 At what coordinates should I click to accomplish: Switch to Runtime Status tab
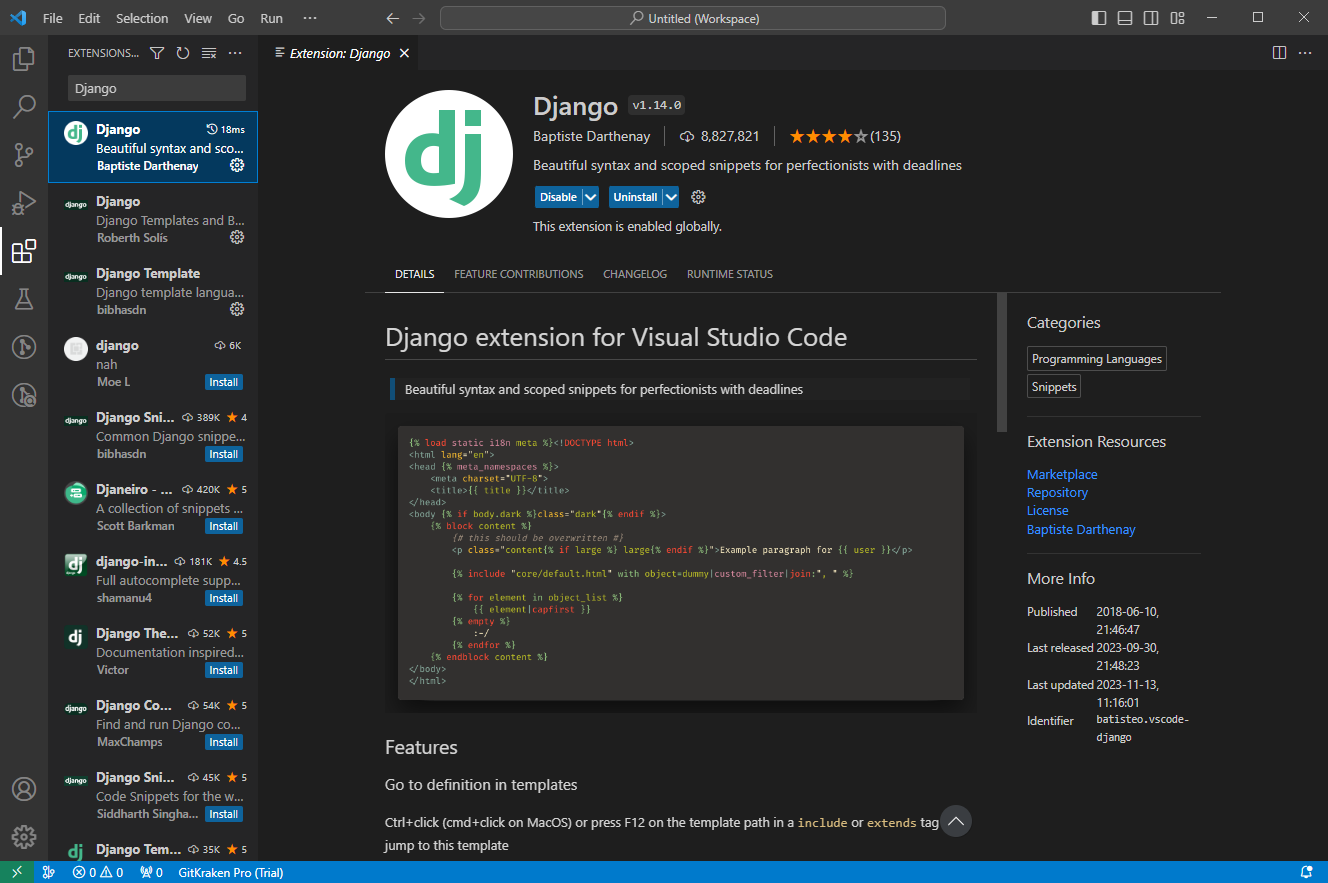[730, 274]
